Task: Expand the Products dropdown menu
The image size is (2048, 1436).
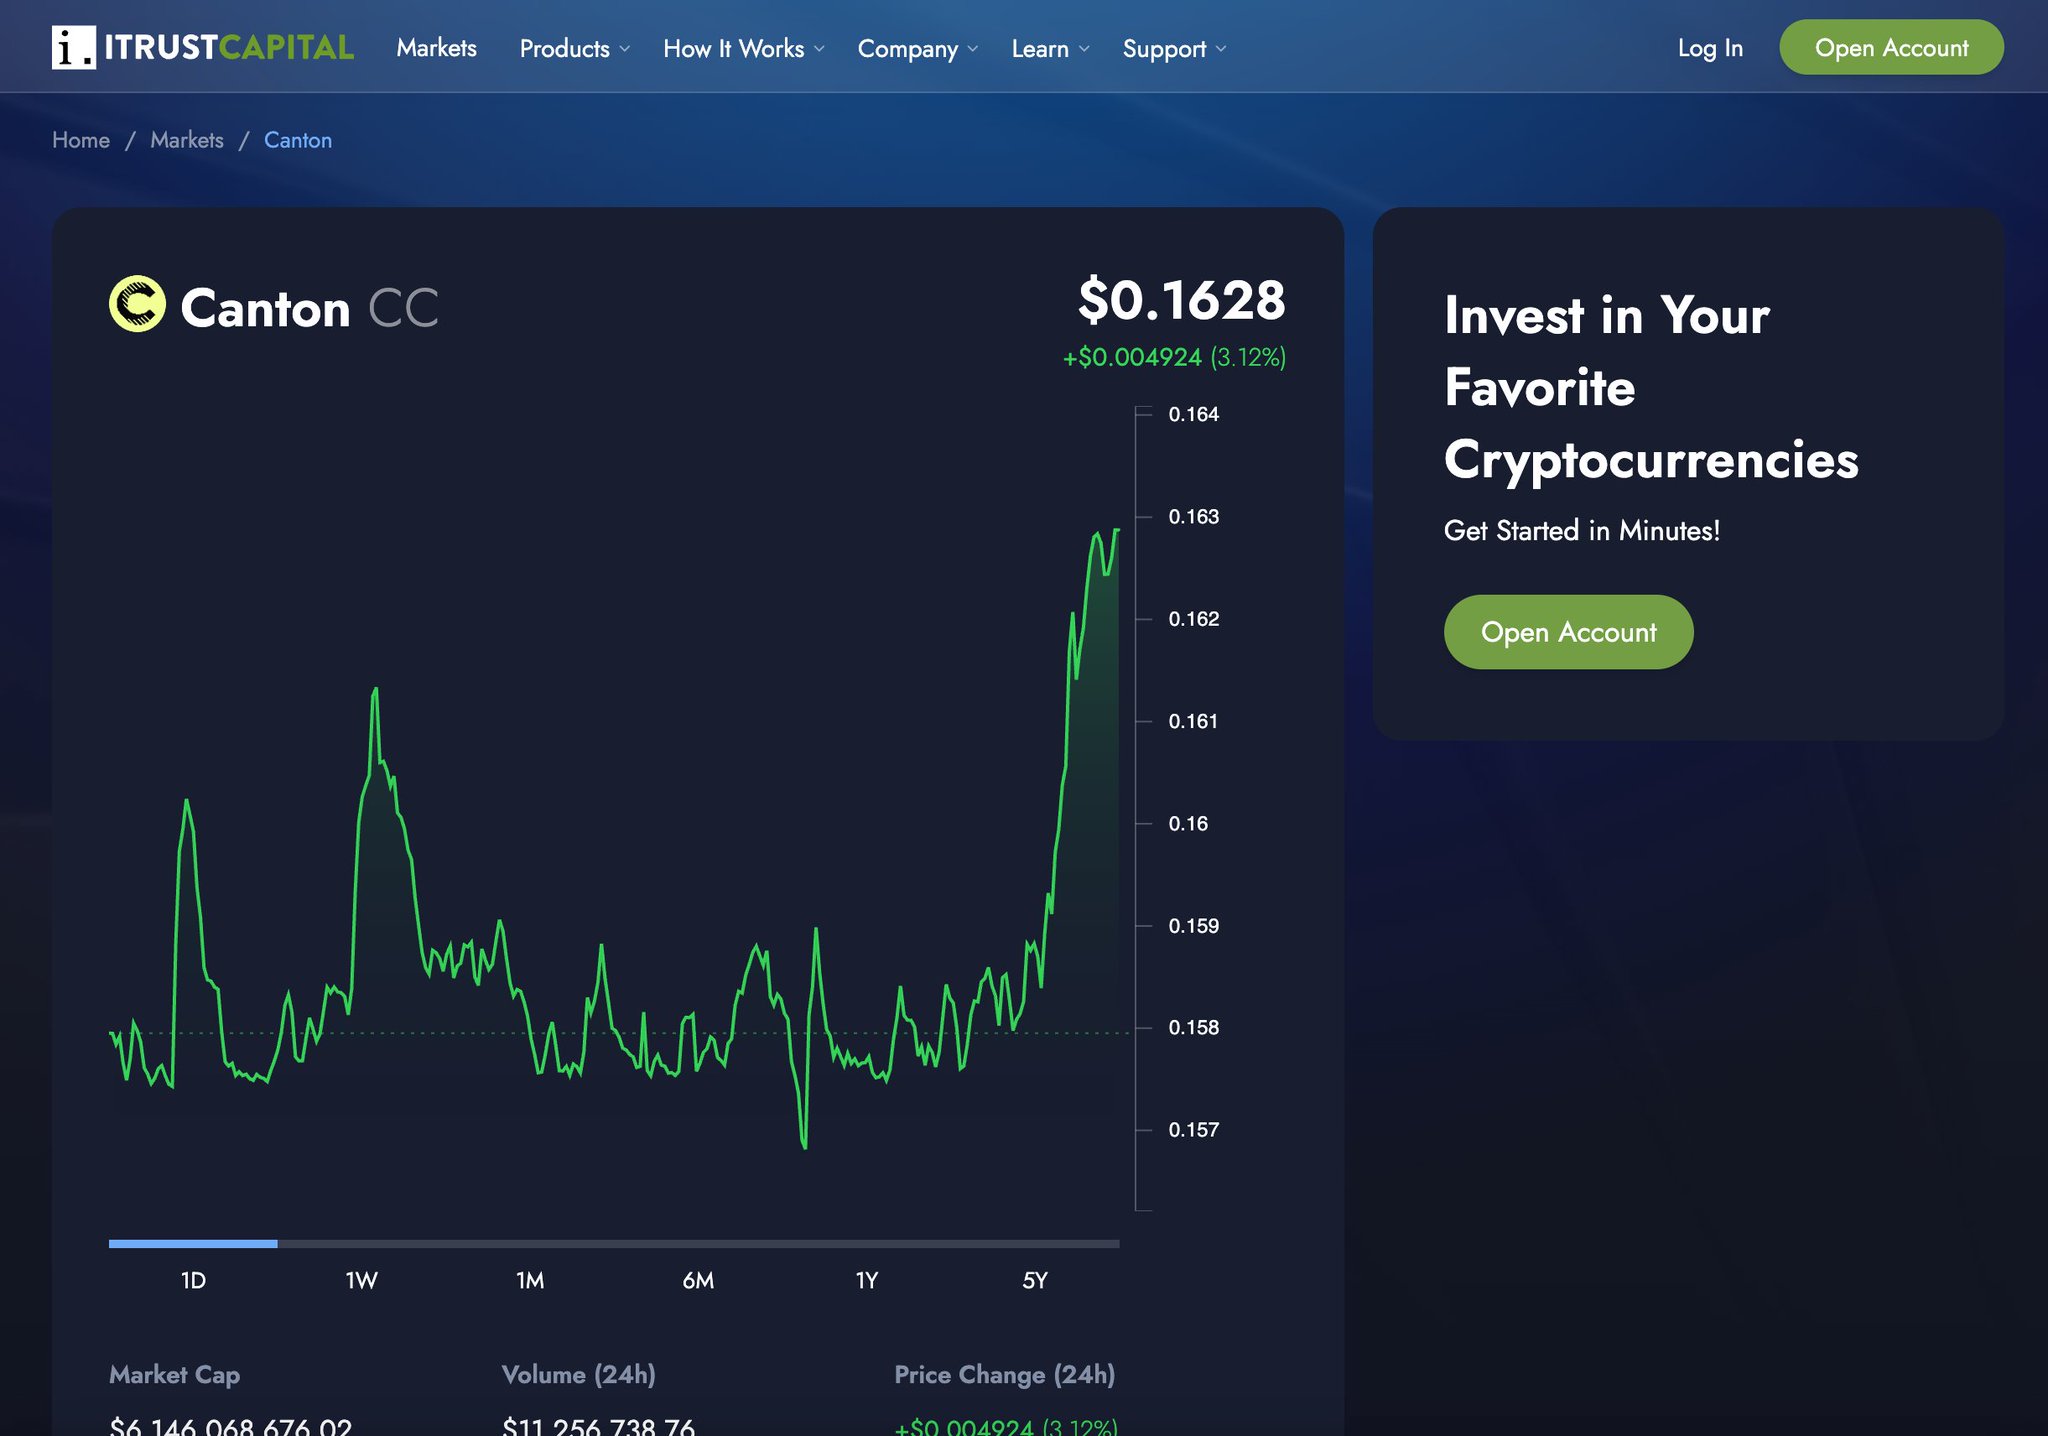Action: pos(574,48)
